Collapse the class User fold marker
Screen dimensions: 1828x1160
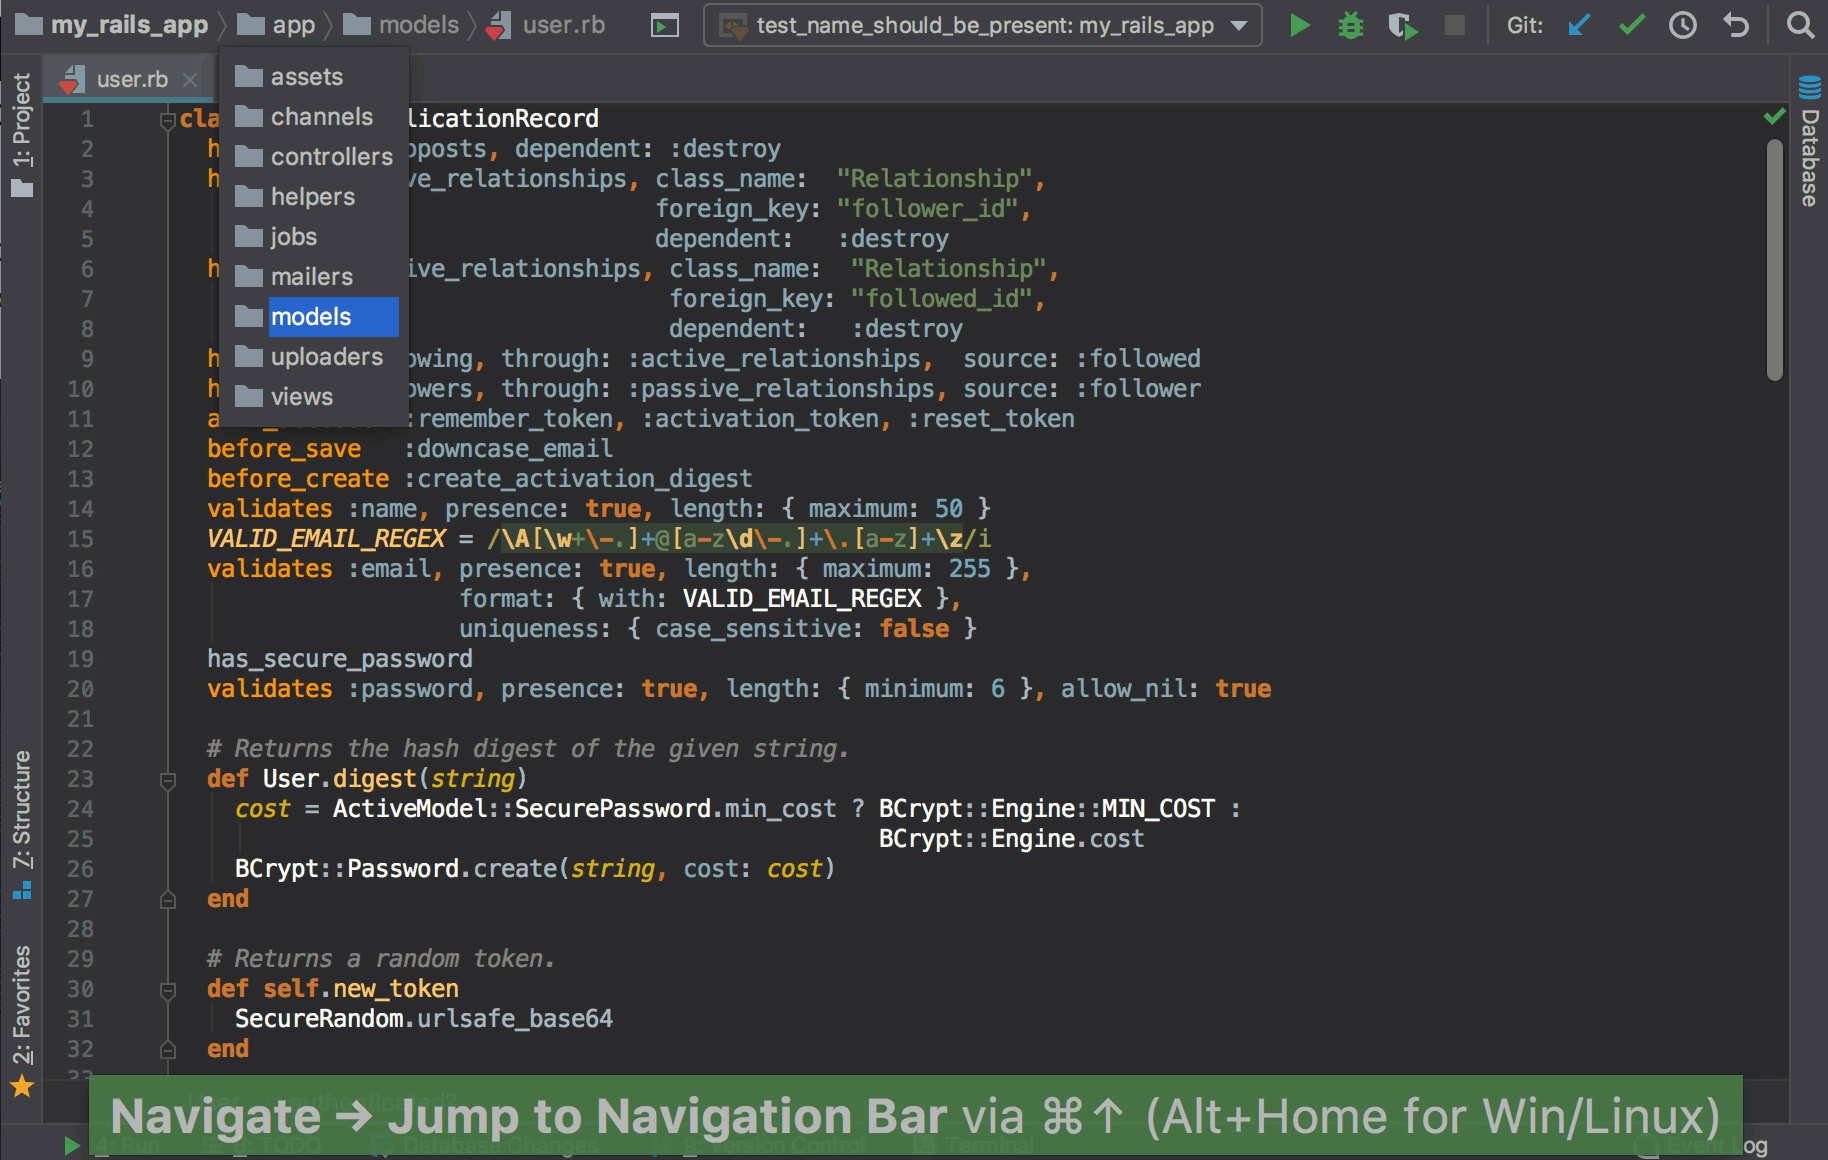coord(168,120)
